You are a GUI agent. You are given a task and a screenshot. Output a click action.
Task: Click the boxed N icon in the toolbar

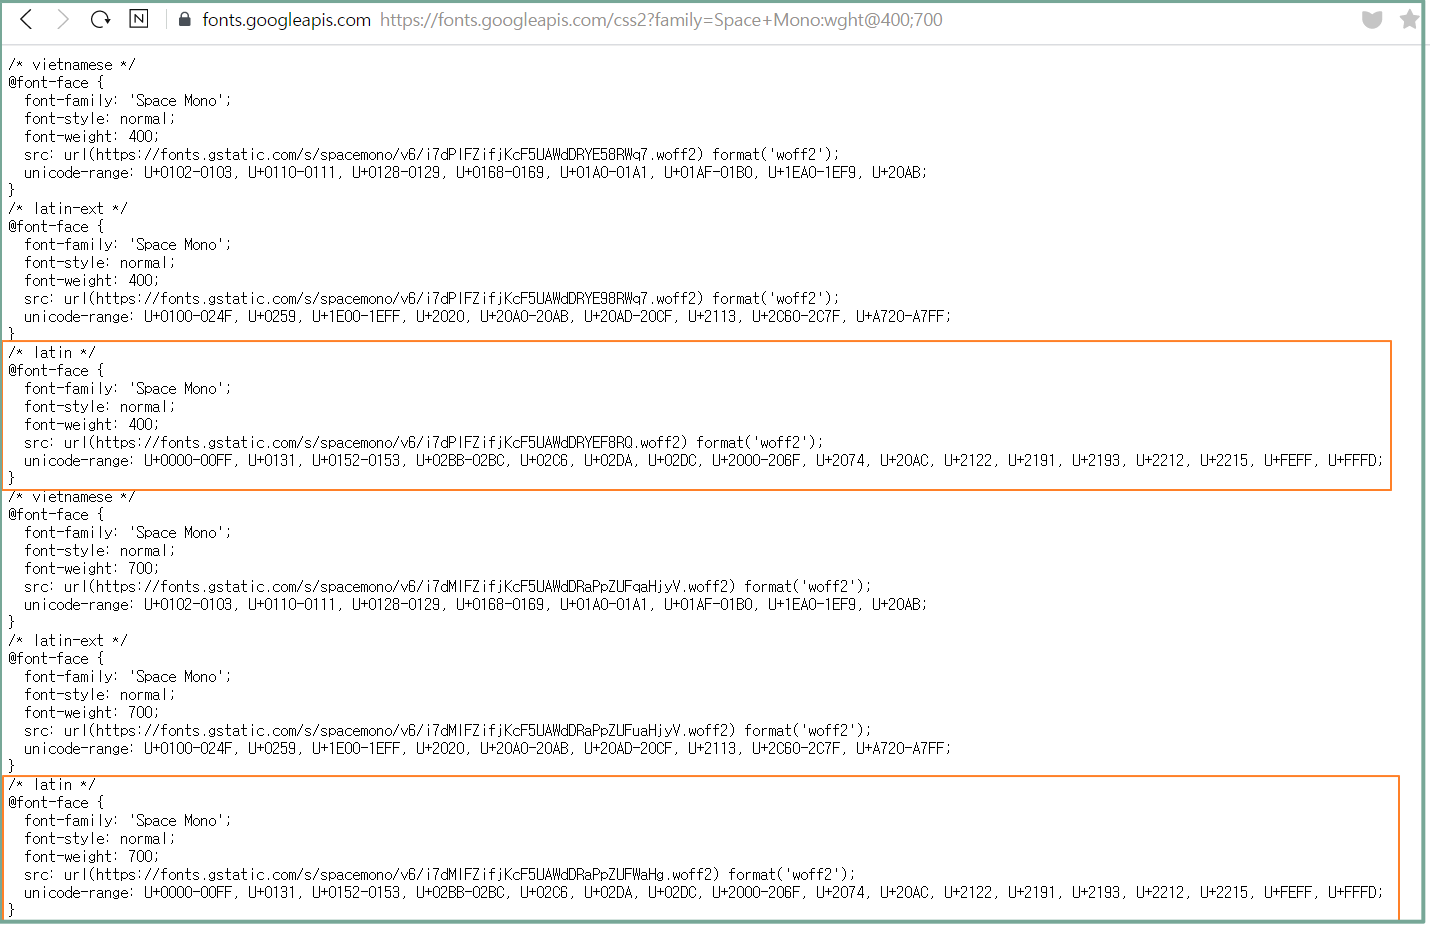tap(139, 19)
